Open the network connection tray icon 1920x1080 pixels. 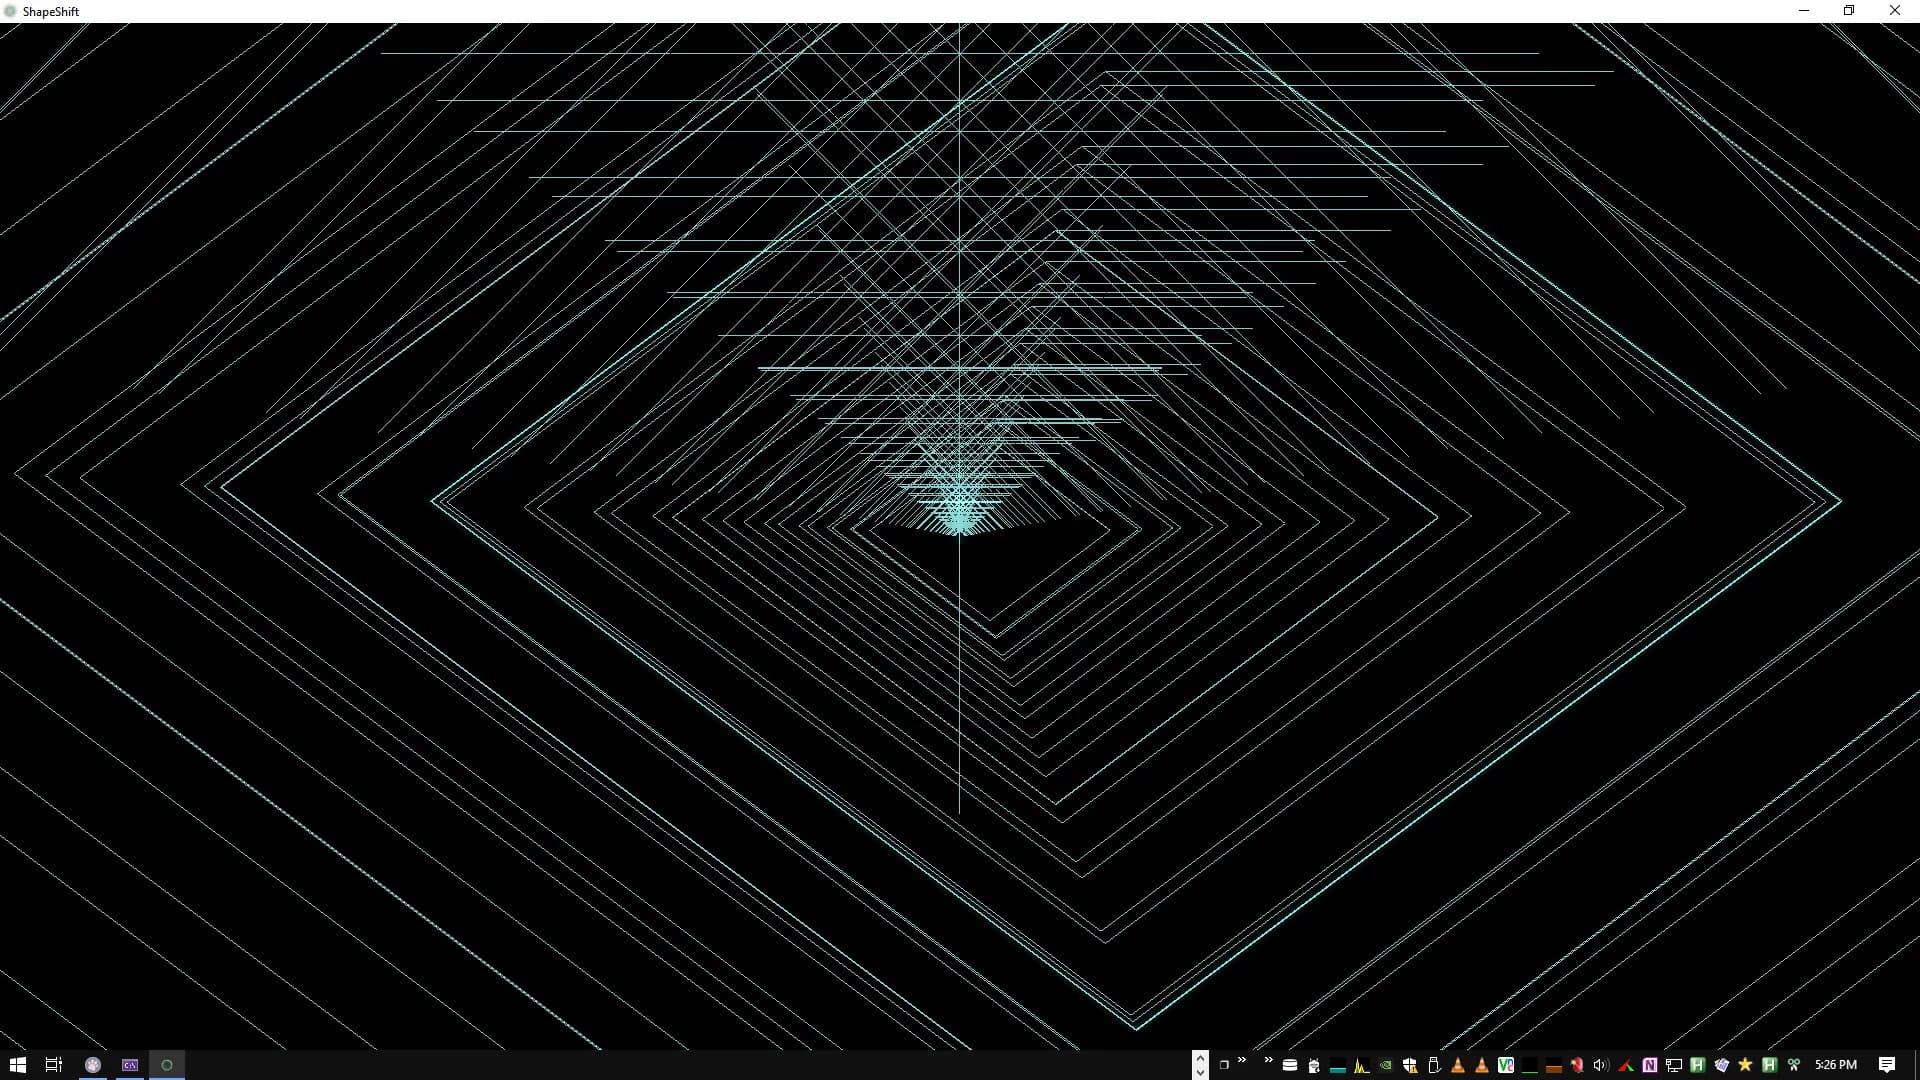1673,1065
